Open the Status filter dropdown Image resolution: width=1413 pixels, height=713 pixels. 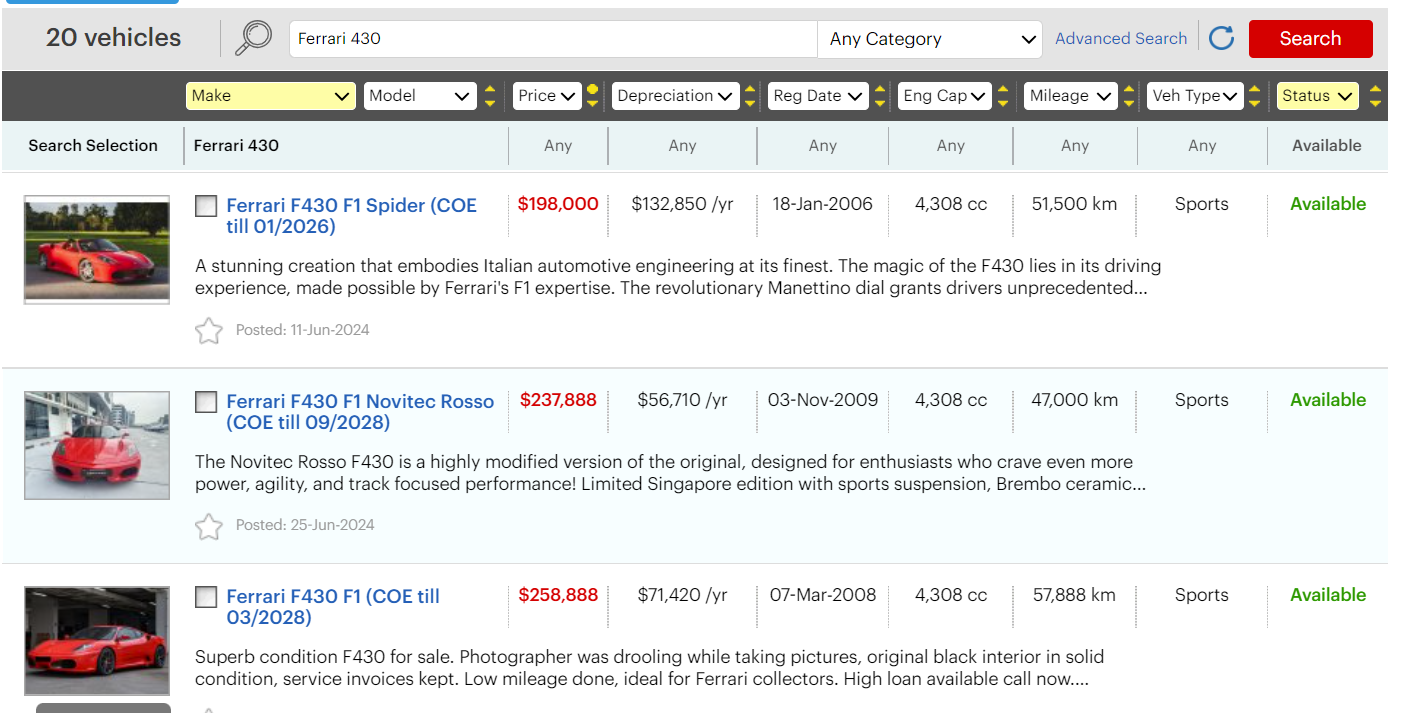(x=1318, y=96)
